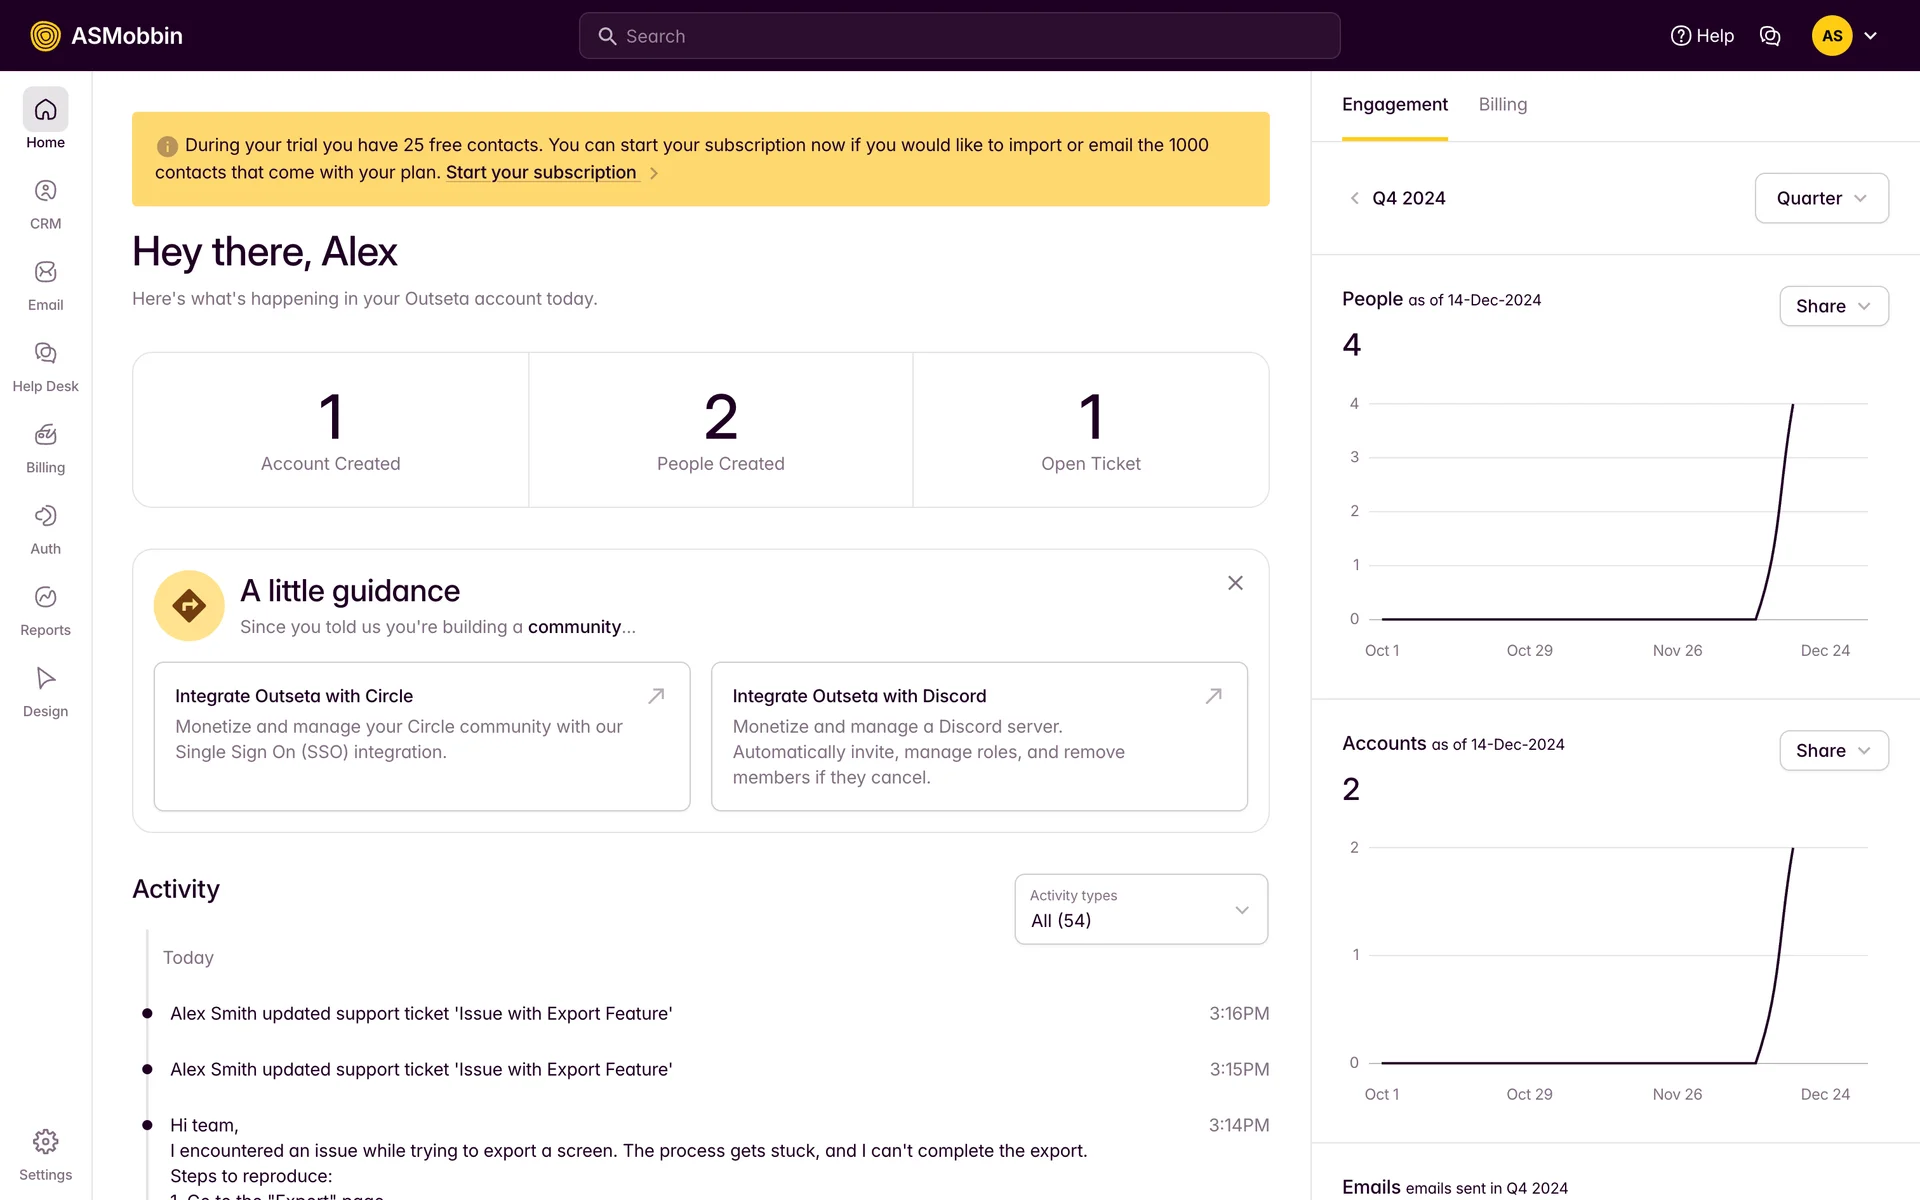Dismiss the 'A little guidance' panel

[x=1235, y=583]
